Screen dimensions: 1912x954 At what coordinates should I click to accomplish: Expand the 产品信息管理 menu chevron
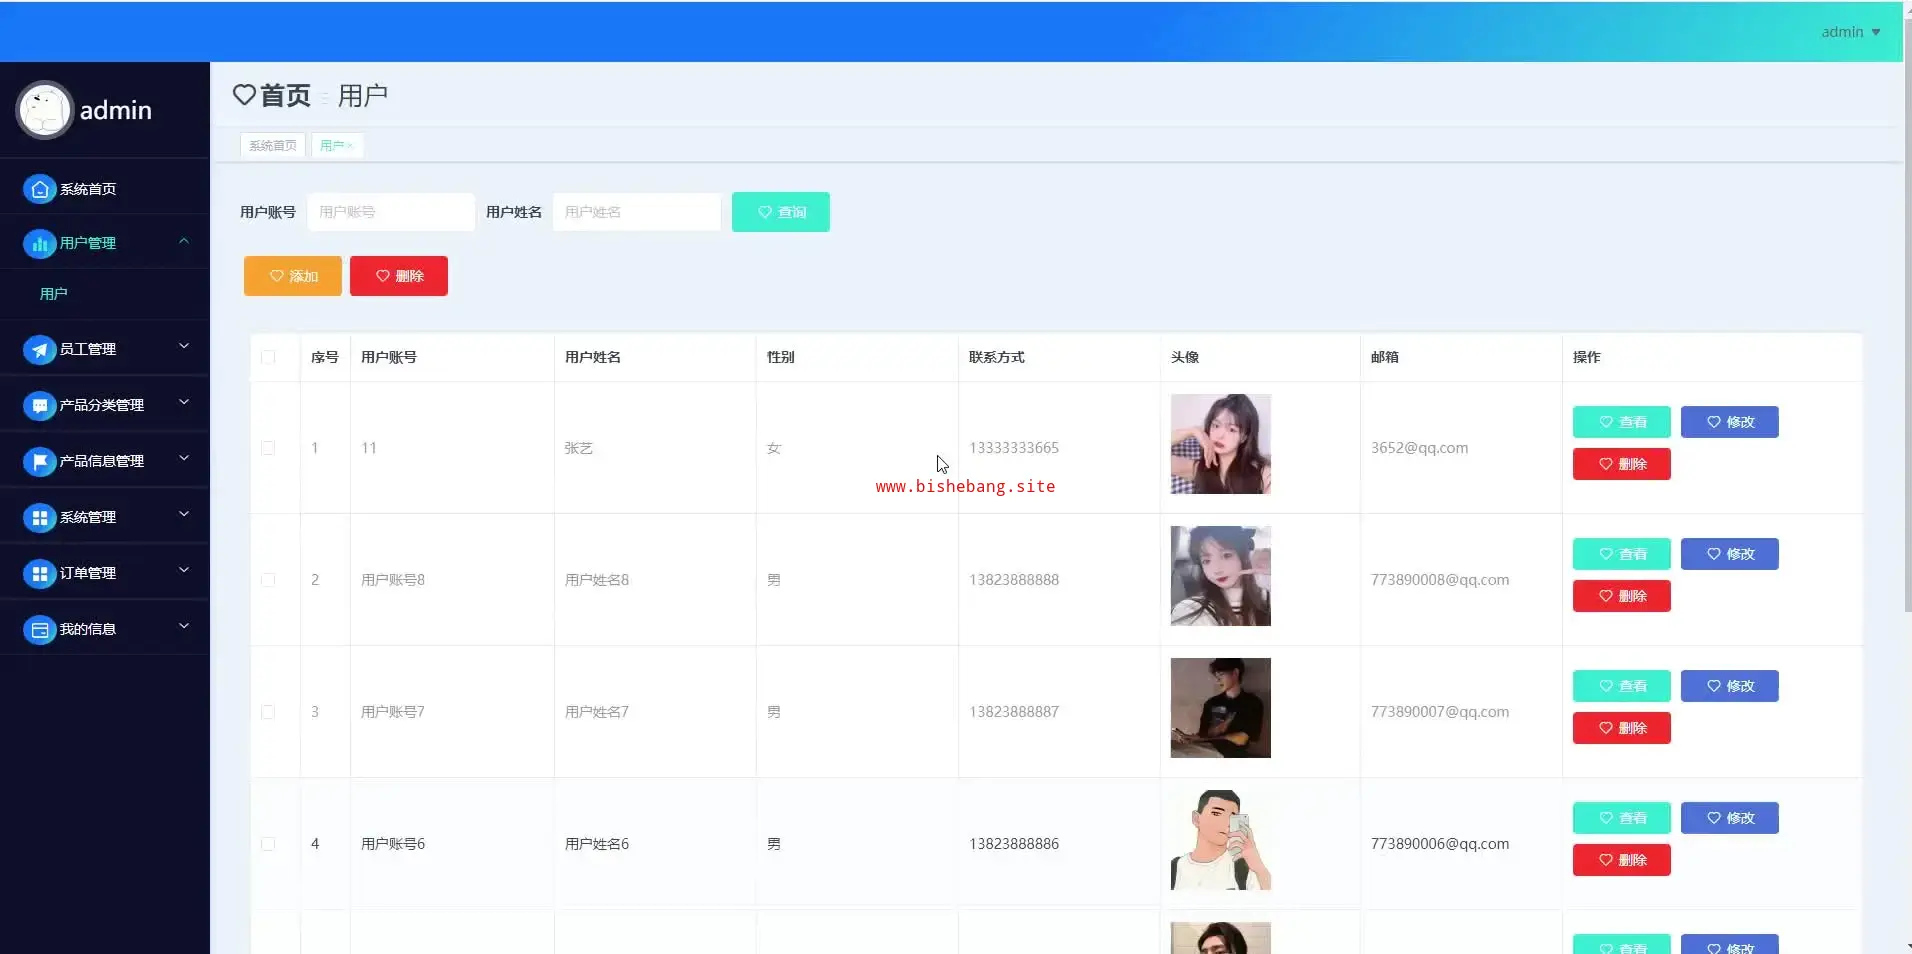coord(184,458)
